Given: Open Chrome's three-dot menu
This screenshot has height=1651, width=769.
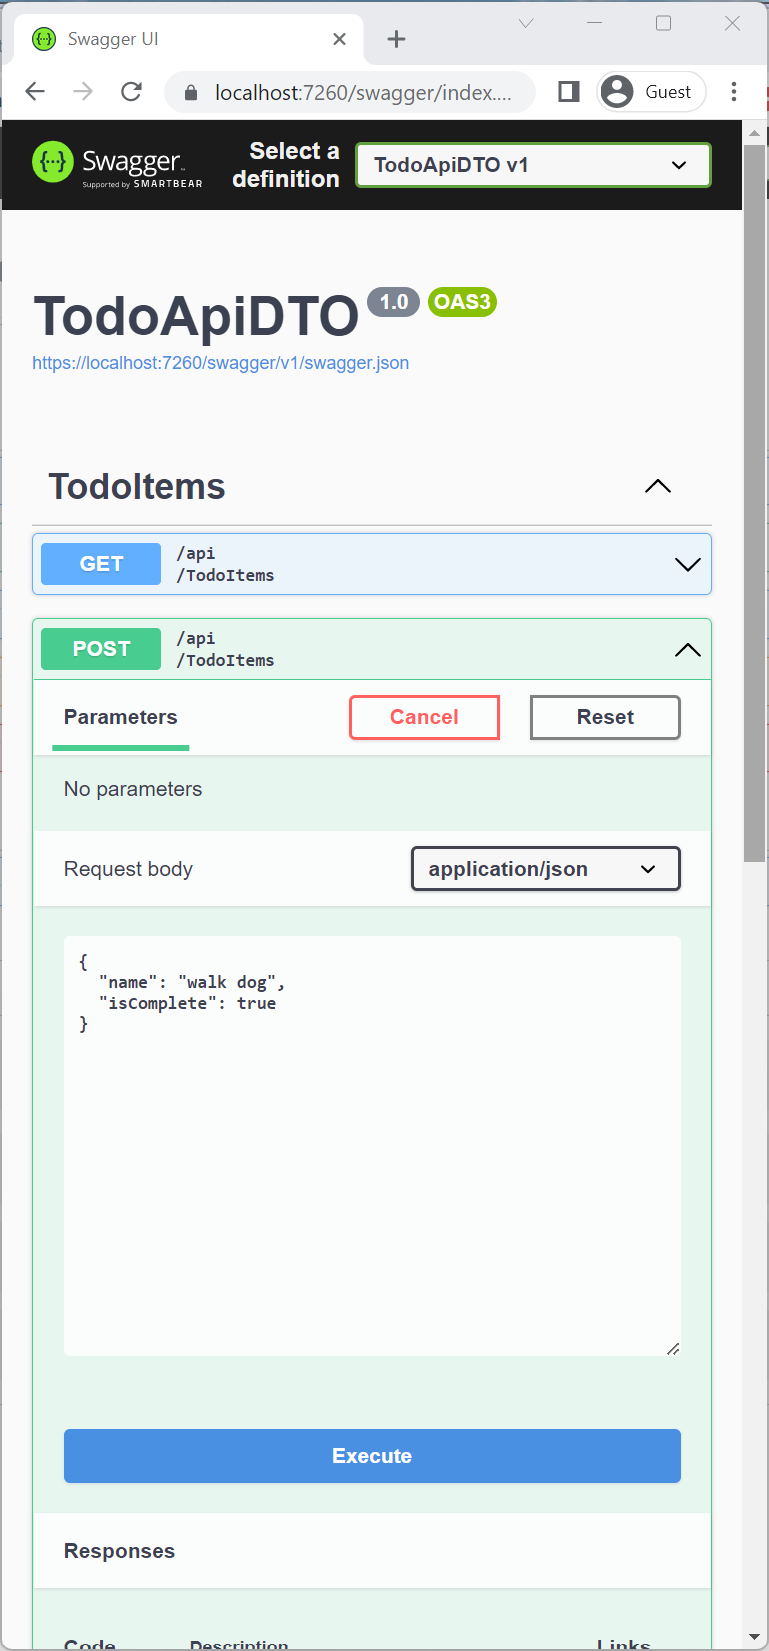Looking at the screenshot, I should tap(734, 92).
